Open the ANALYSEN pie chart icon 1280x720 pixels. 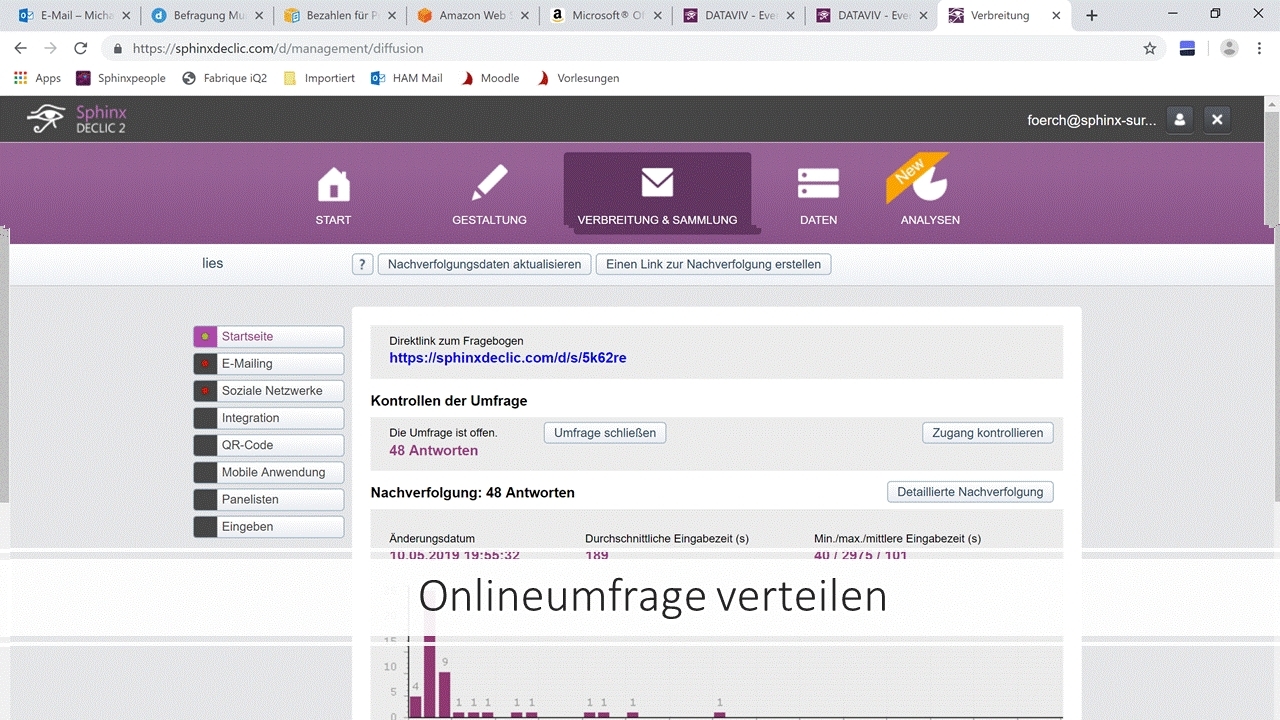pos(930,182)
